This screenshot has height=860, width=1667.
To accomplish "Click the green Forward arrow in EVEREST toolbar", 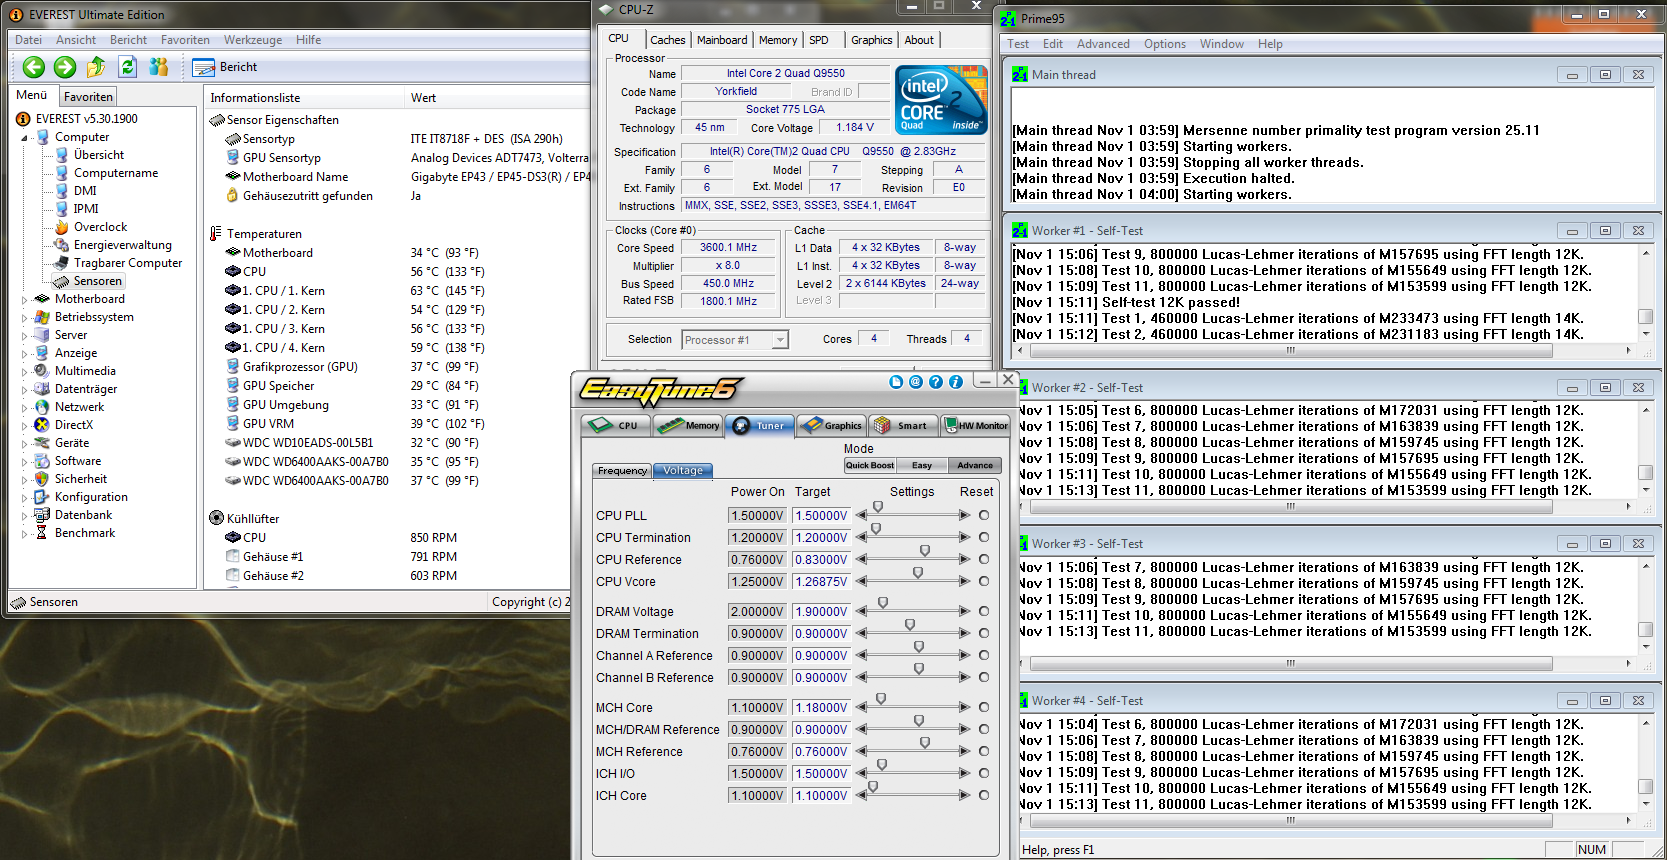I will point(65,67).
